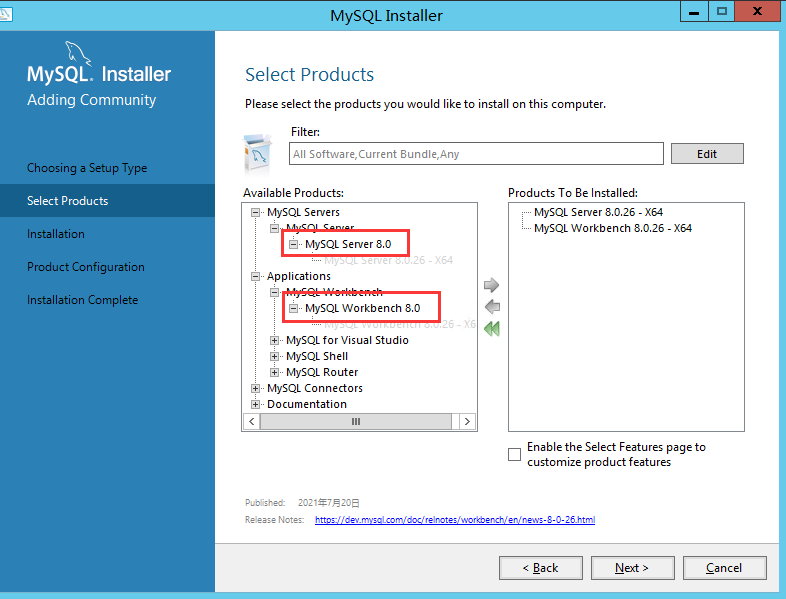Expand the MySQL Shell node

point(274,356)
